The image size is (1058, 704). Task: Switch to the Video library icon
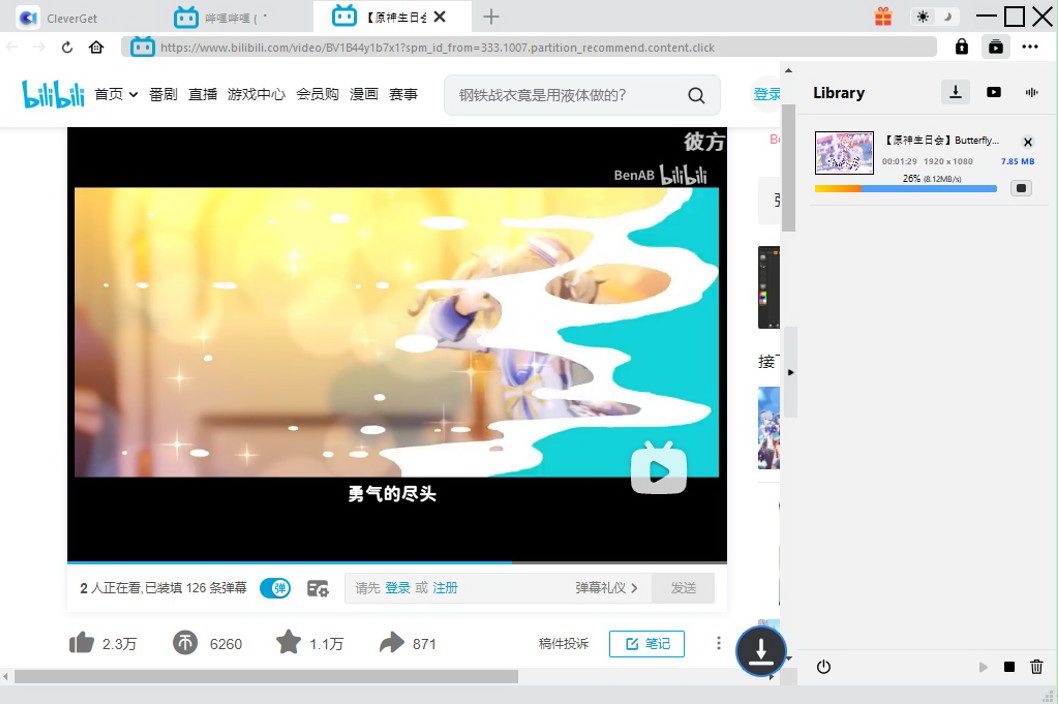[x=993, y=92]
